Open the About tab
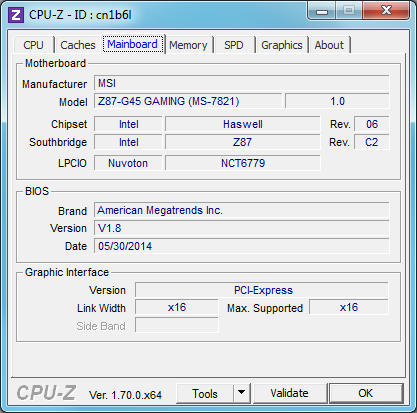The height and width of the screenshot is (413, 417). (329, 45)
